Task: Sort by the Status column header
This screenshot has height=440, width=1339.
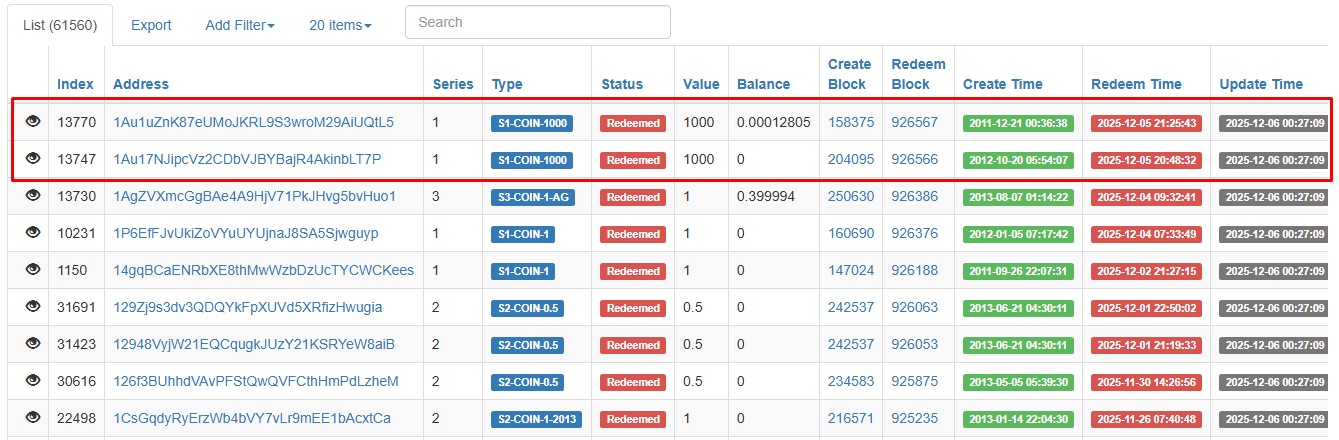Action: (x=622, y=84)
